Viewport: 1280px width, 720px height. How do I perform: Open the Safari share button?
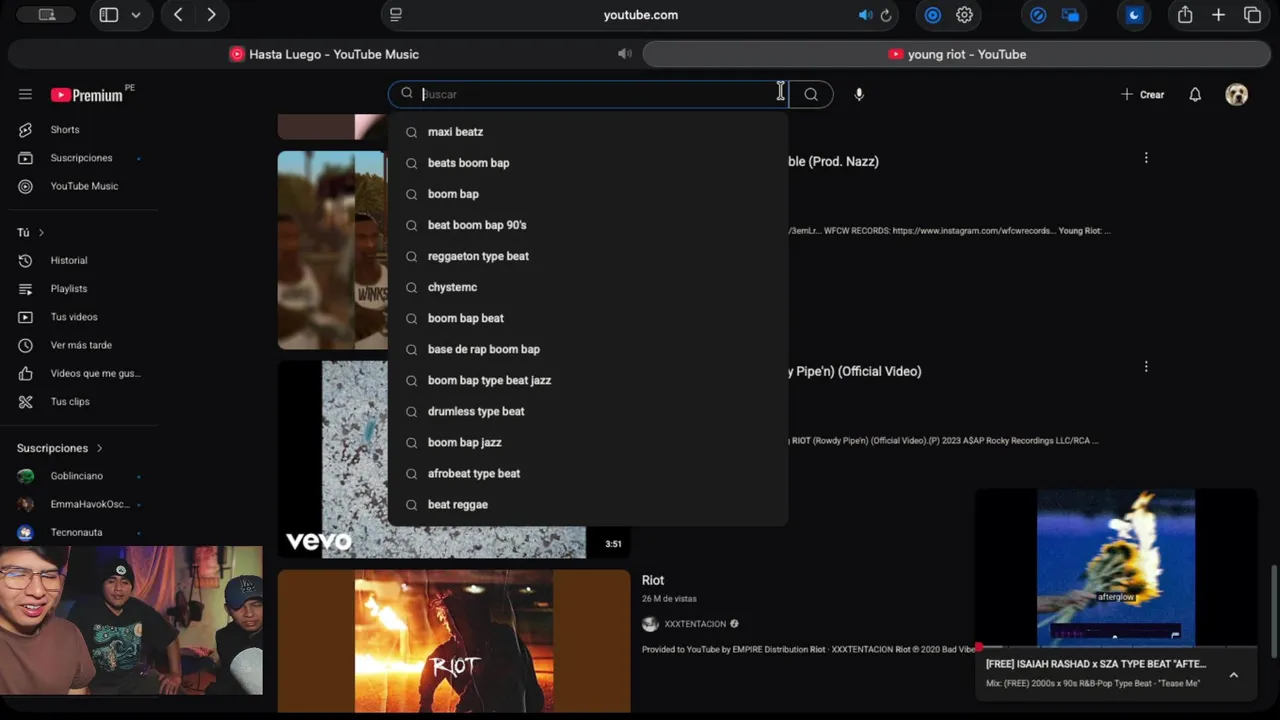pos(1185,15)
